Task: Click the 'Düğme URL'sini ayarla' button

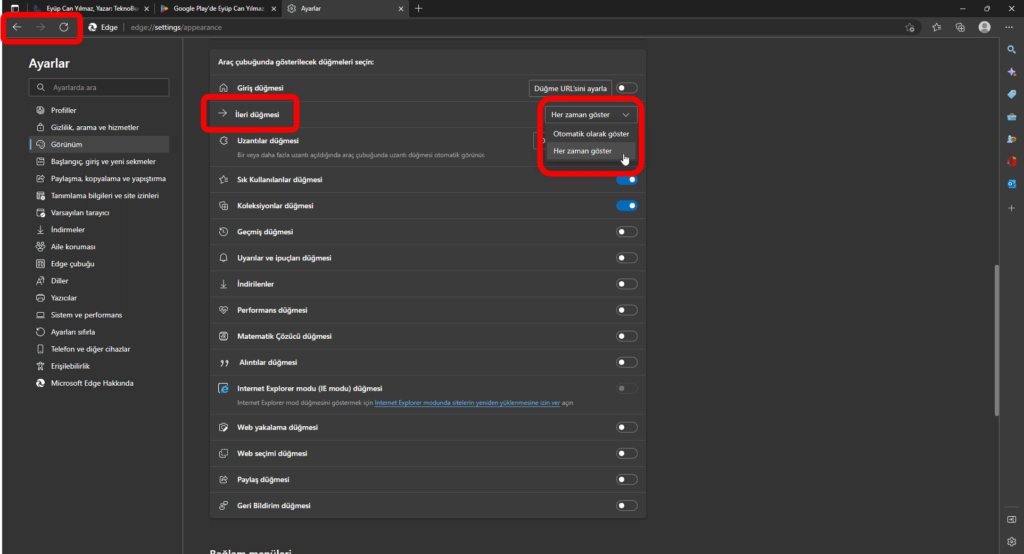Action: pos(570,89)
